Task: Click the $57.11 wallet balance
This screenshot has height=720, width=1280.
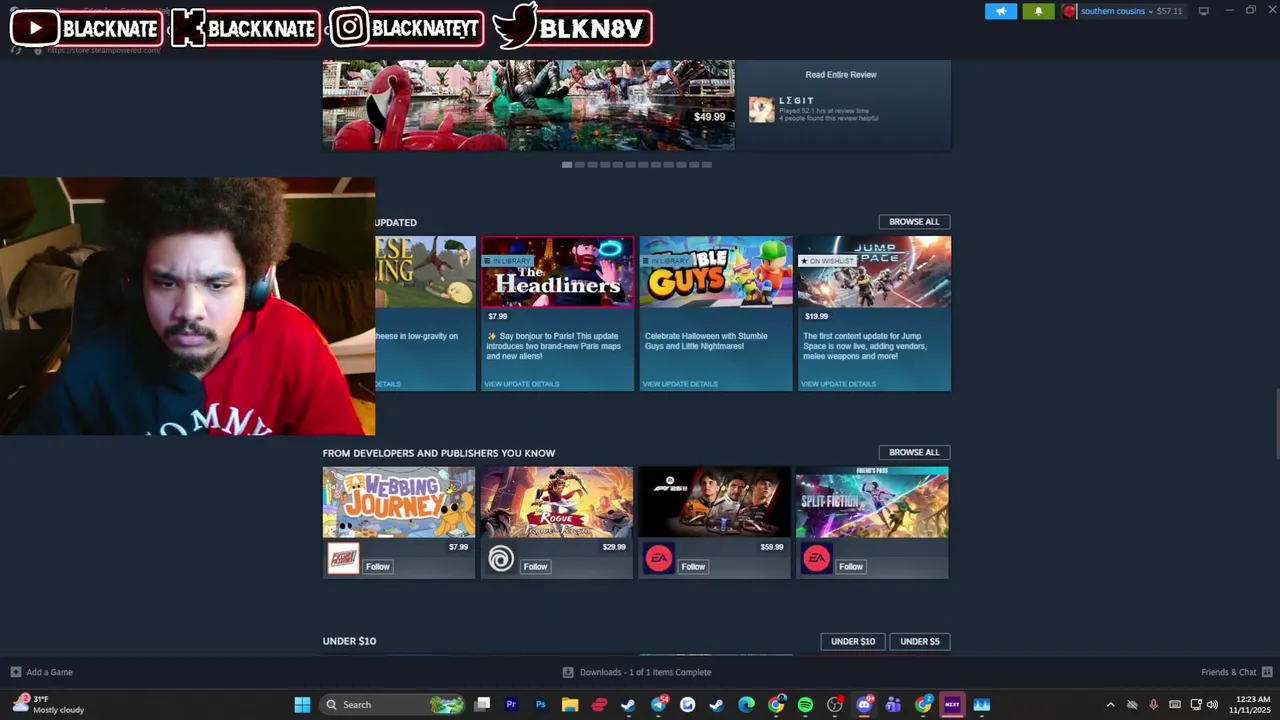Action: pyautogui.click(x=1169, y=11)
